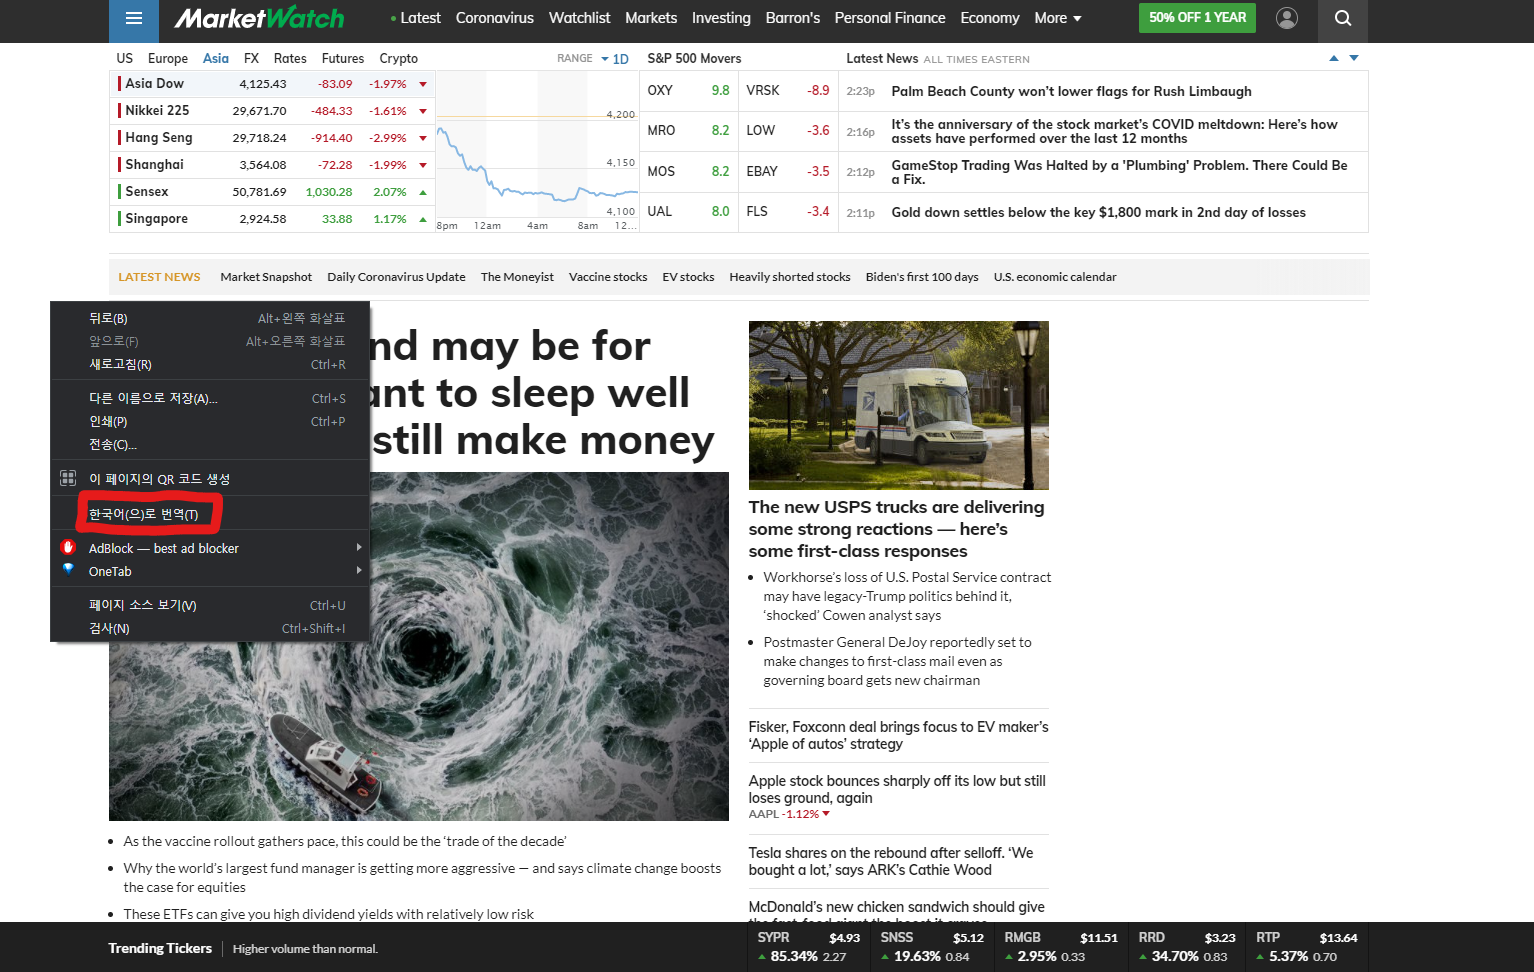The height and width of the screenshot is (972, 1534).
Task: Open Vaccine stocks link
Action: pyautogui.click(x=608, y=277)
